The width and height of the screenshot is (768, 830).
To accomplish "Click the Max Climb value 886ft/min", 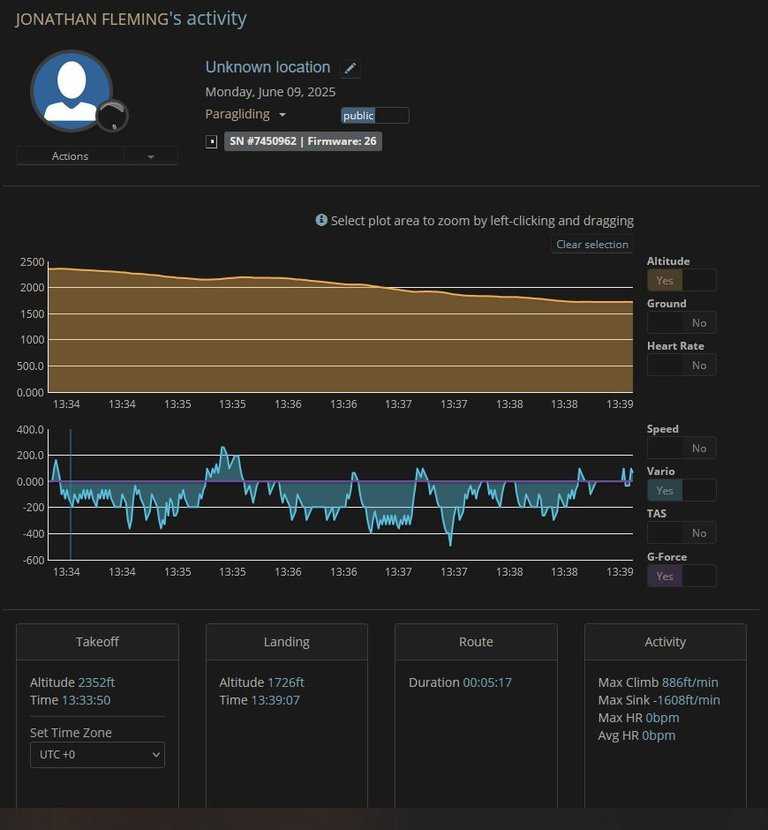I will 690,682.
